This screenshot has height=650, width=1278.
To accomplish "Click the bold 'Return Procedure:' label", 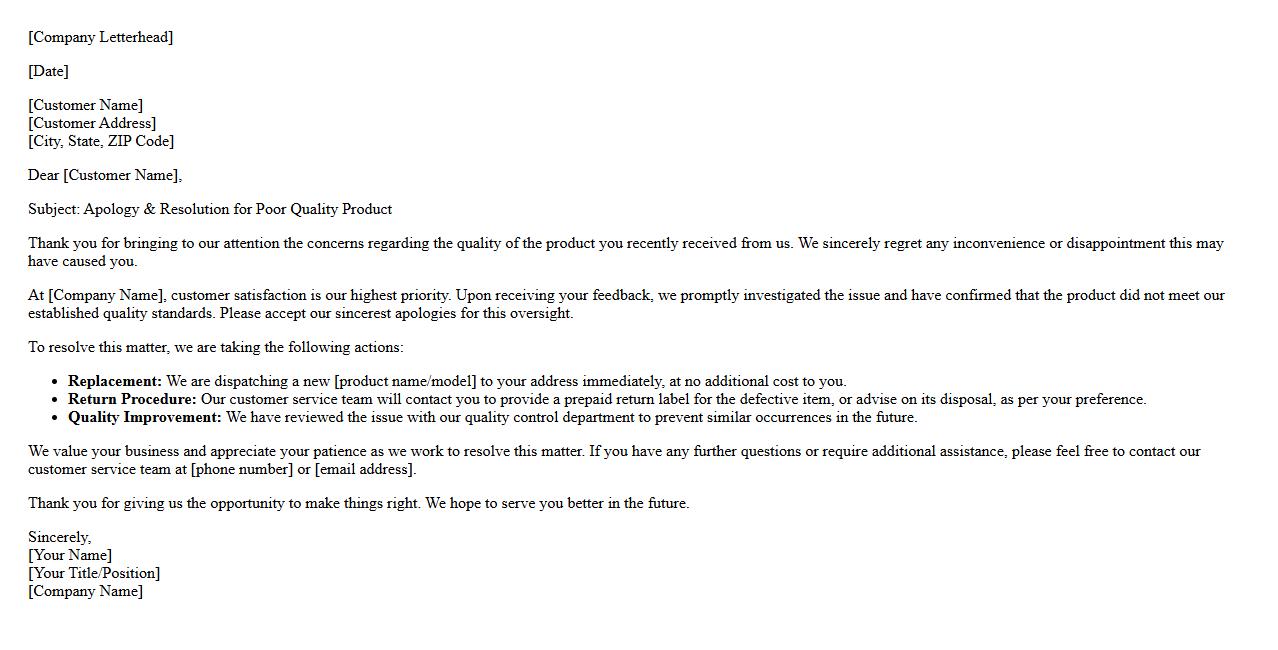I will (132, 399).
